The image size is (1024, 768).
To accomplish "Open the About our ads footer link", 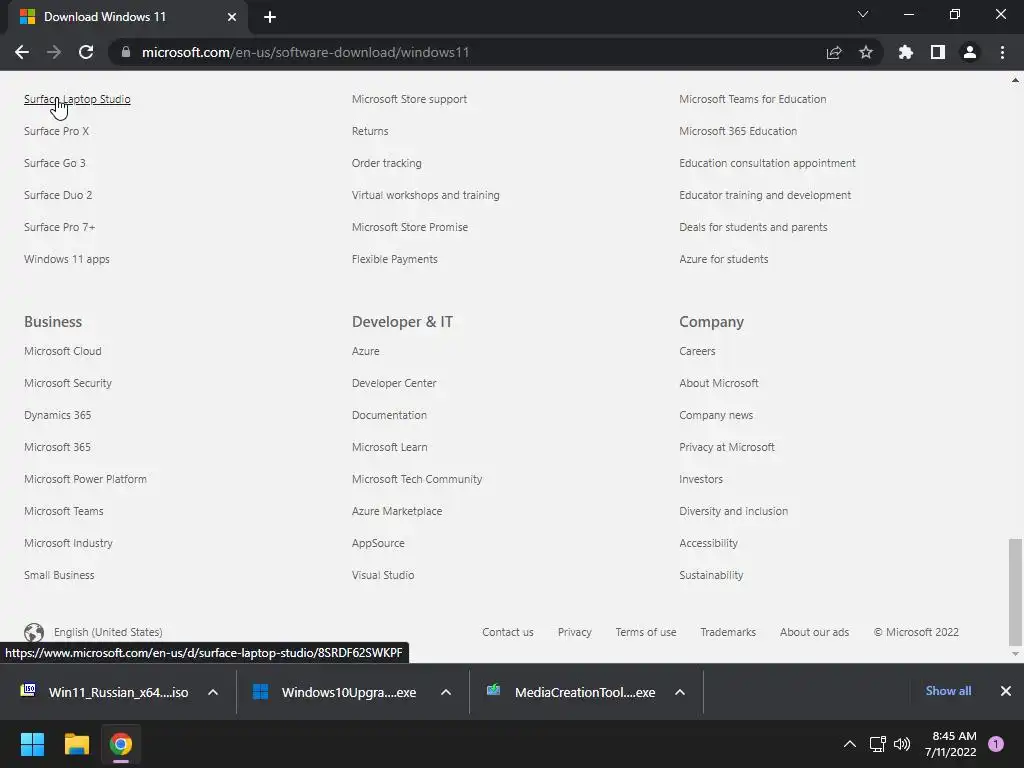I will click(814, 632).
